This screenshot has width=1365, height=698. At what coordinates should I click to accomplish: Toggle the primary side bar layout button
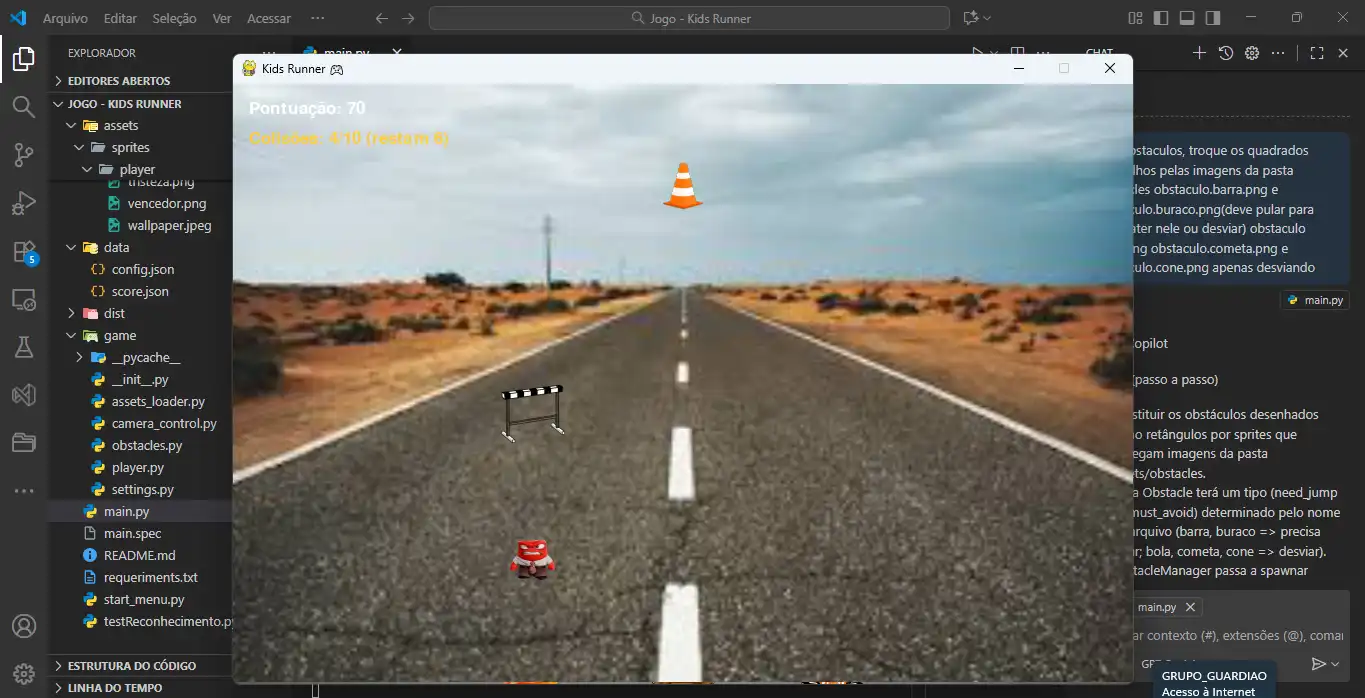(1161, 18)
